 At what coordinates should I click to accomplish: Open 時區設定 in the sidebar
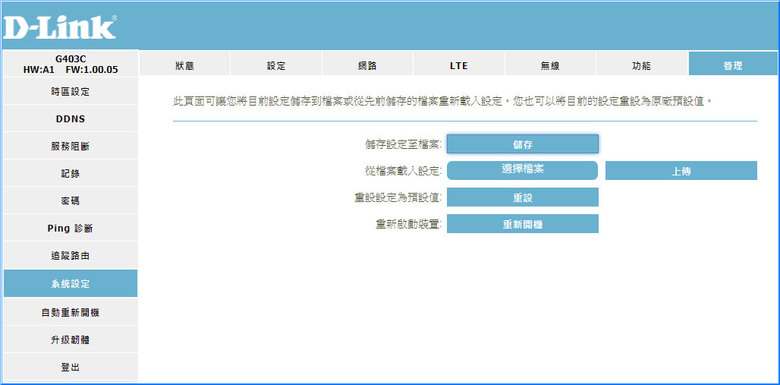pos(71,92)
